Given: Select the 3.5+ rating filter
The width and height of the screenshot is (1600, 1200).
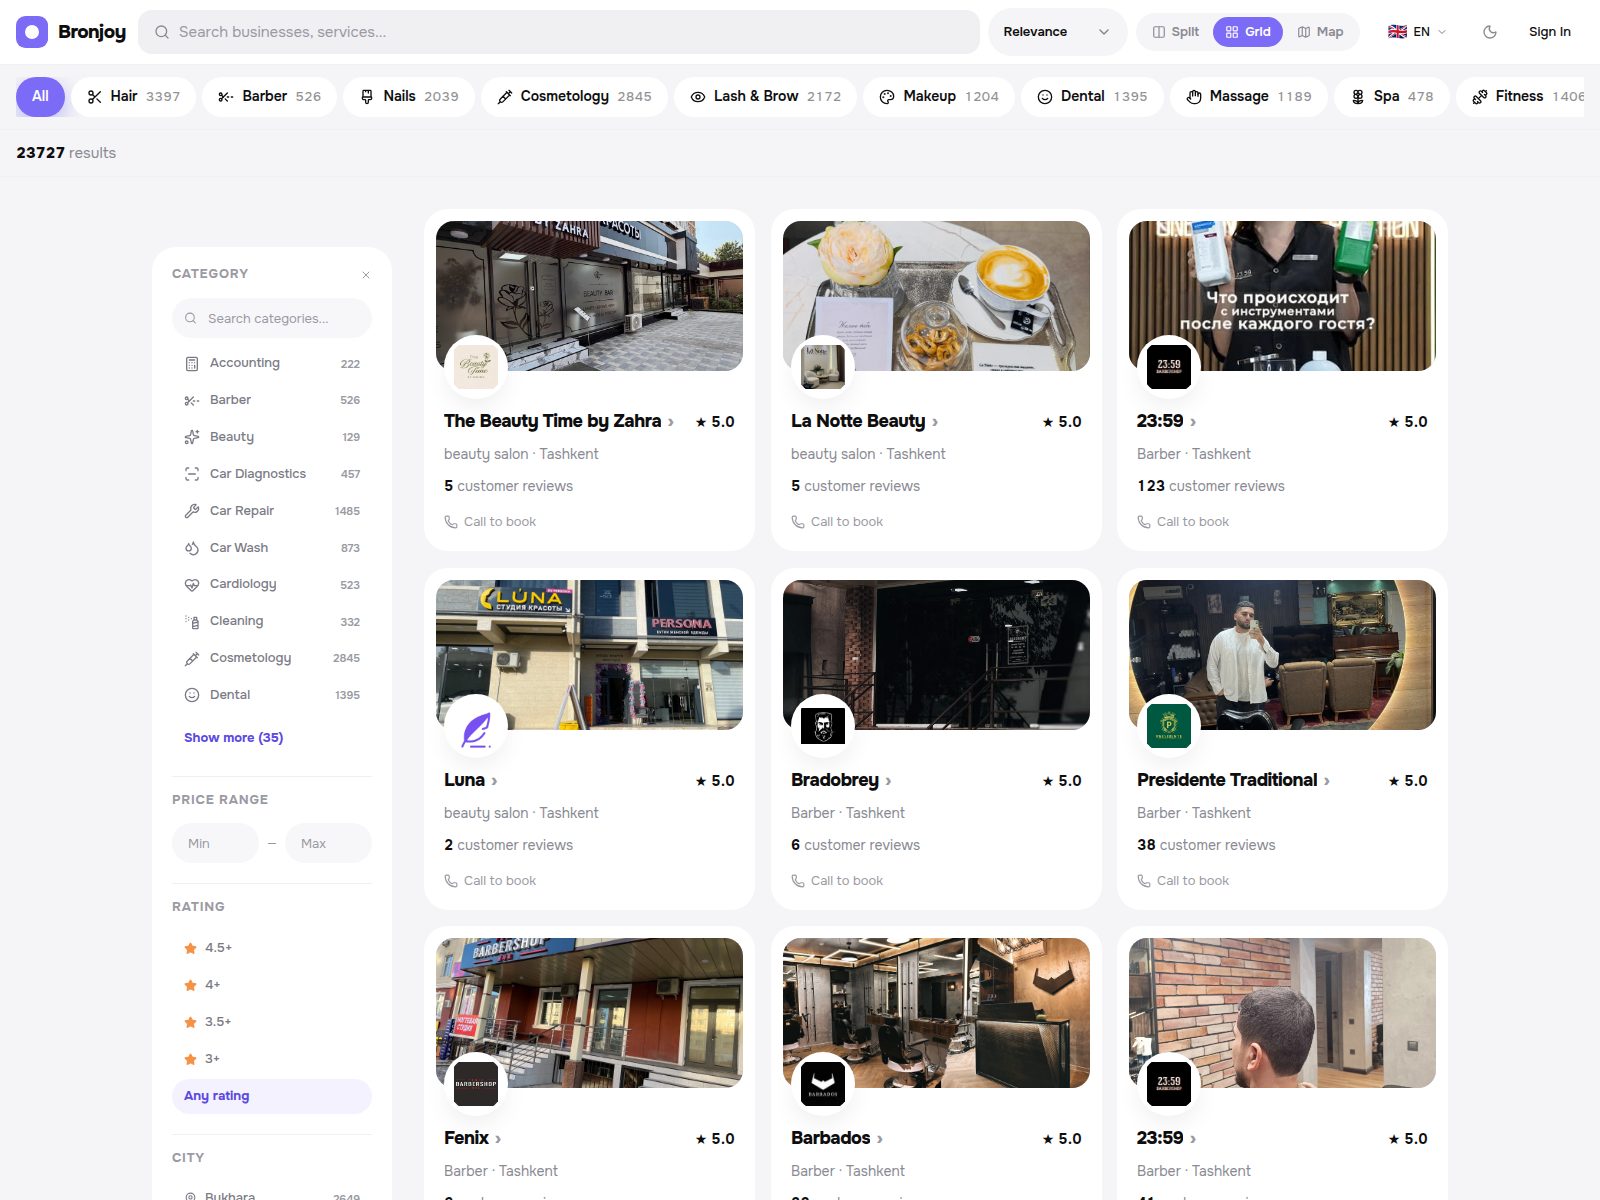Looking at the screenshot, I should [x=272, y=1022].
